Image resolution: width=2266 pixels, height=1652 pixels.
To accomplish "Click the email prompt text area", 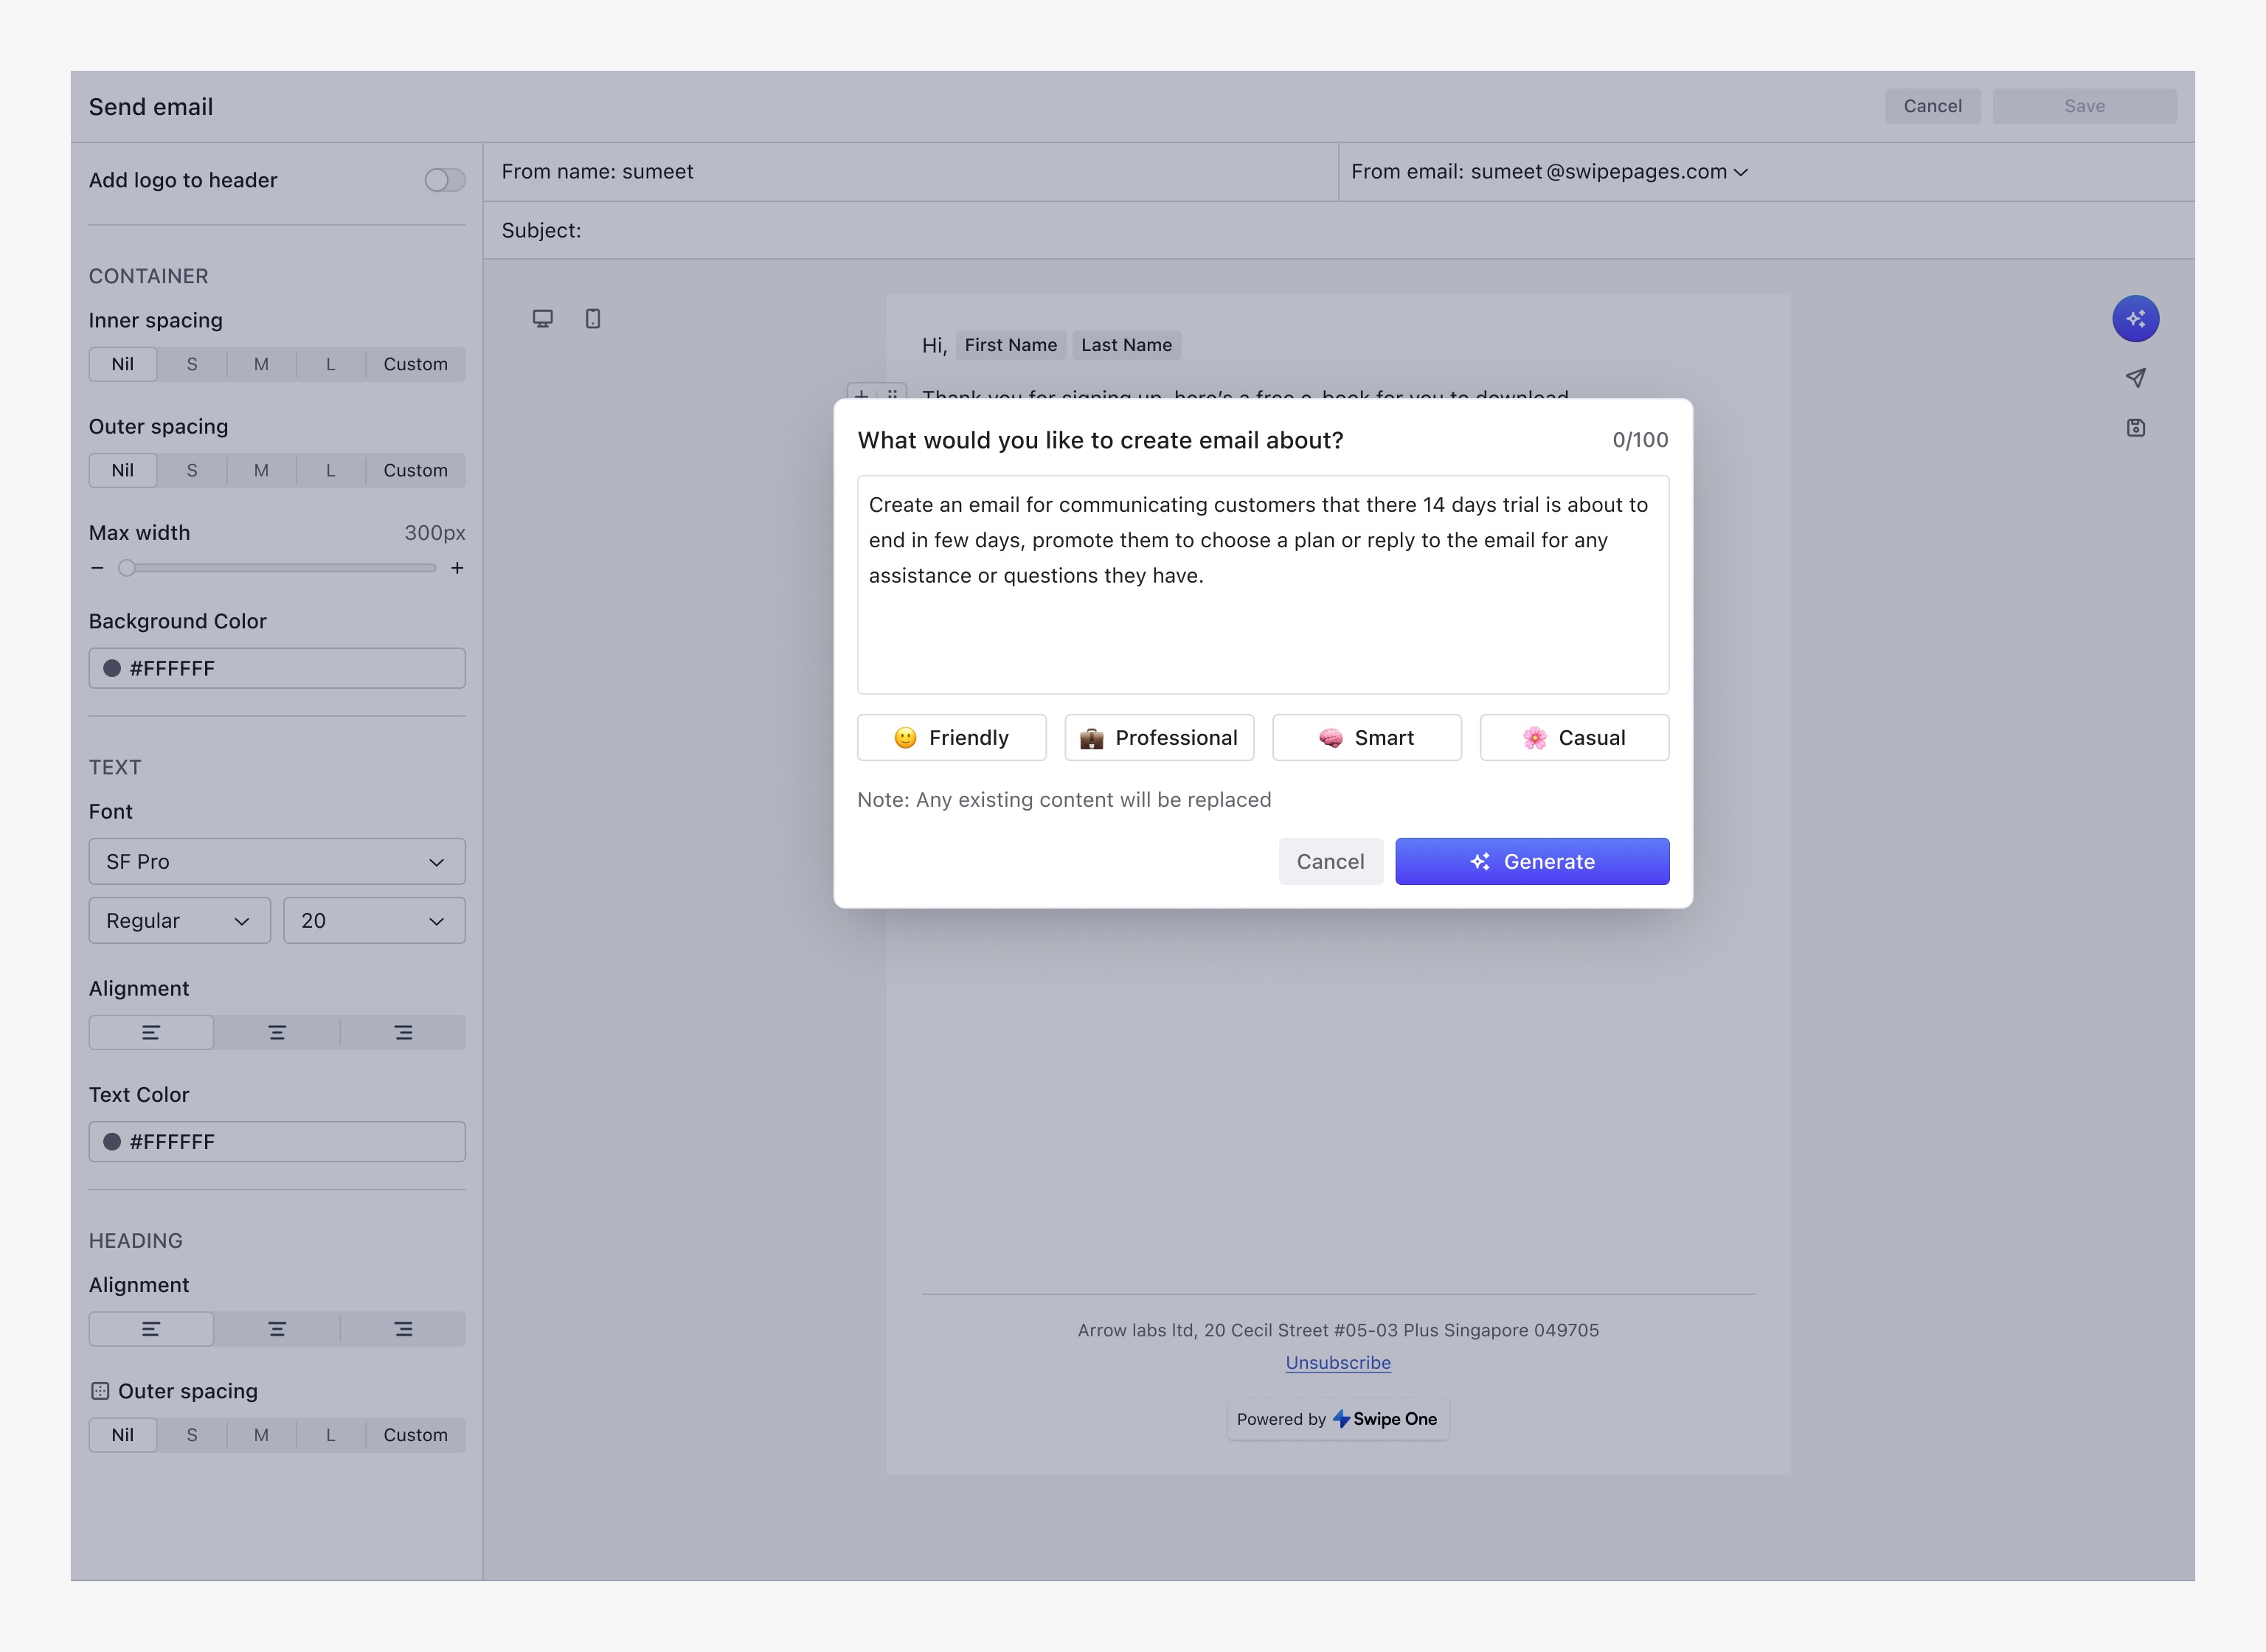I will click(1263, 584).
